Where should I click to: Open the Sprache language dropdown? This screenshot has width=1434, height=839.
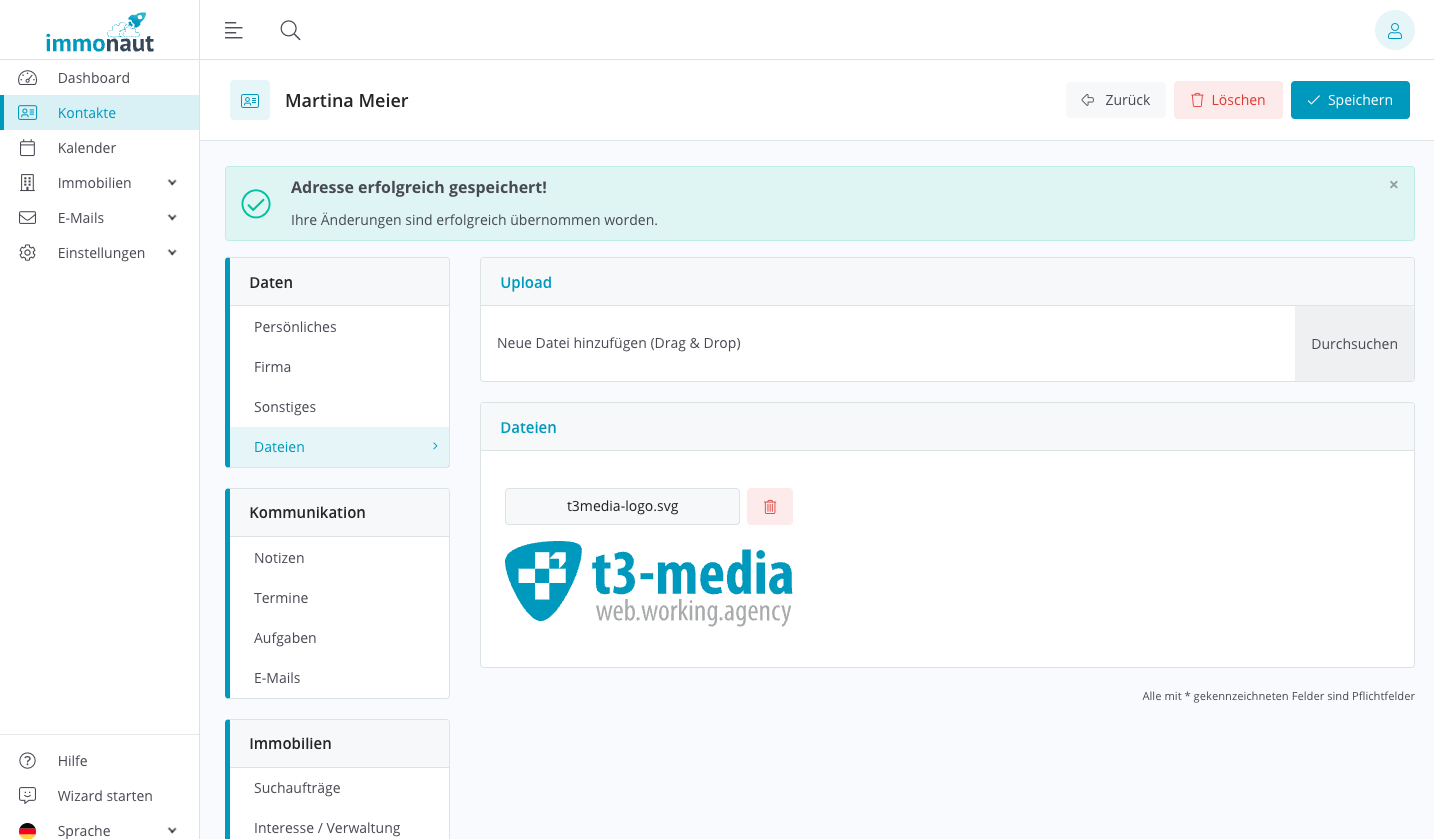(x=172, y=830)
